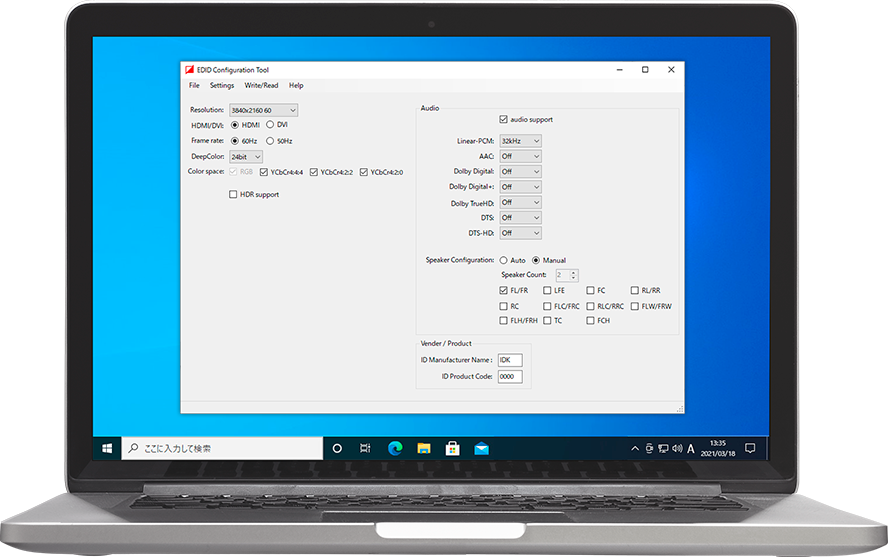This screenshot has width=888, height=557.
Task: Open File Explorer from the taskbar
Action: click(x=423, y=449)
